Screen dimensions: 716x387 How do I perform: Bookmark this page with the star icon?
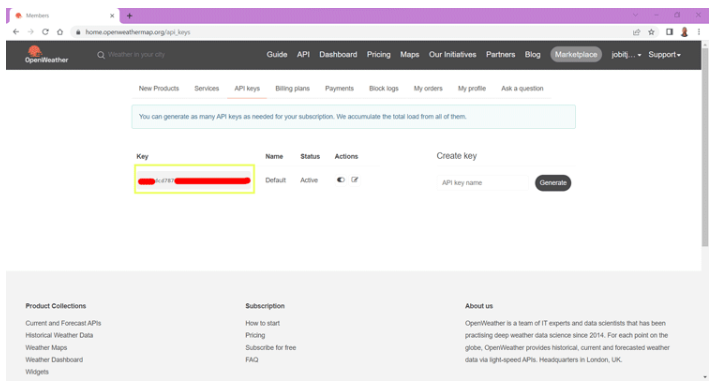651,32
